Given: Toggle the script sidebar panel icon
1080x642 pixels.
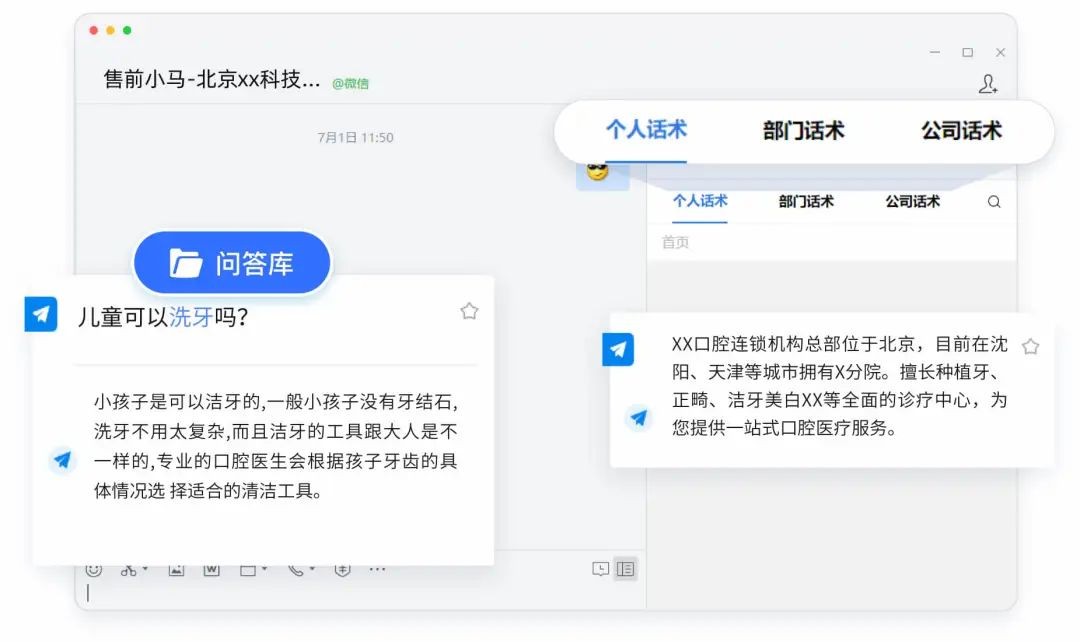Looking at the screenshot, I should tap(625, 569).
